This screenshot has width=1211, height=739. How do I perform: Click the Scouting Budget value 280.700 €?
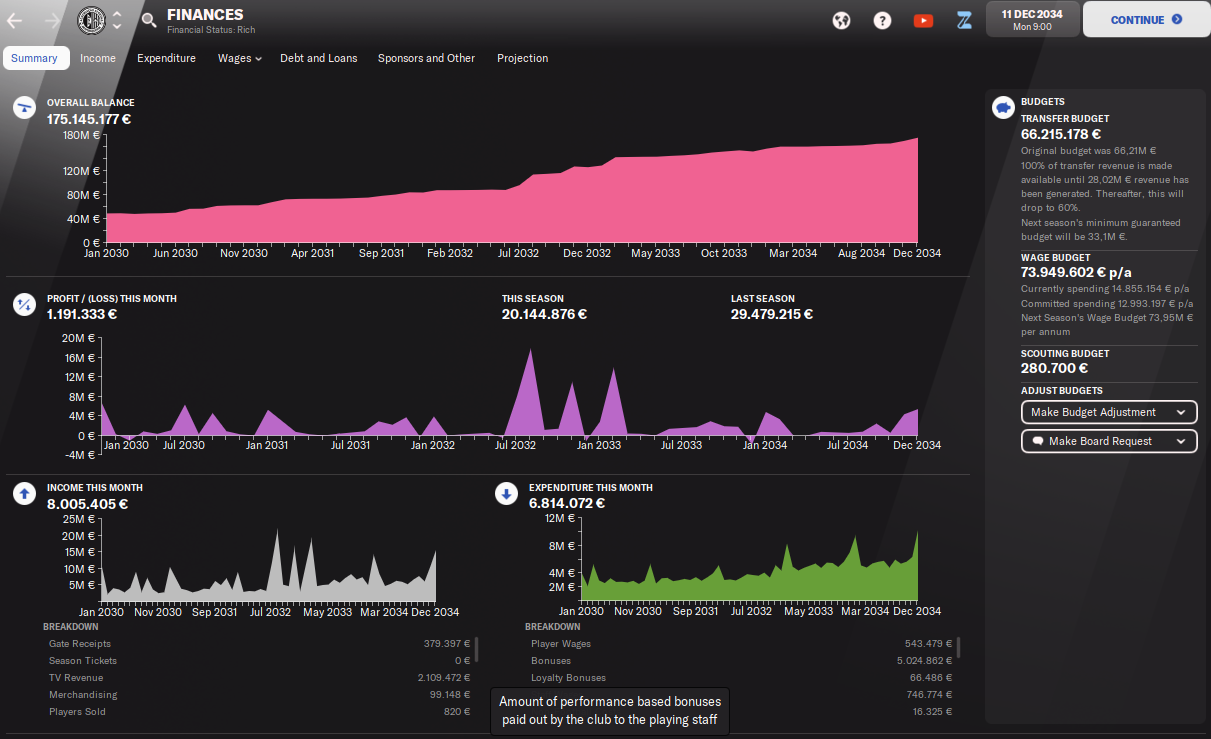[x=1055, y=368]
